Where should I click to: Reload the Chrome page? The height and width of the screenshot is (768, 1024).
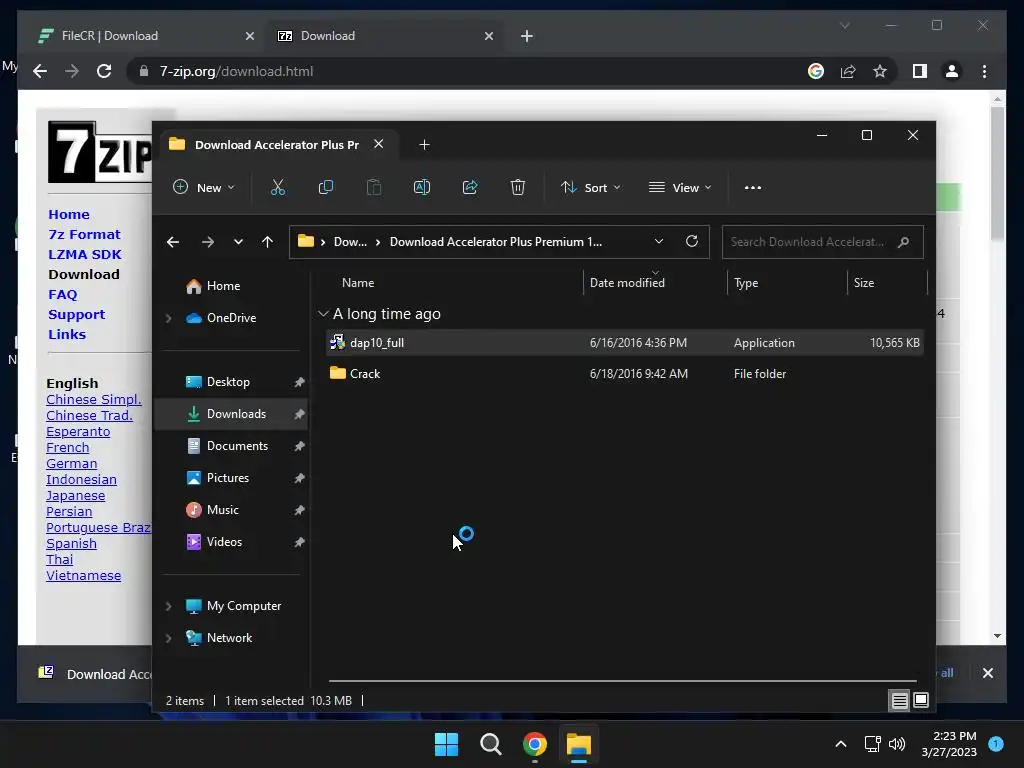[x=104, y=71]
